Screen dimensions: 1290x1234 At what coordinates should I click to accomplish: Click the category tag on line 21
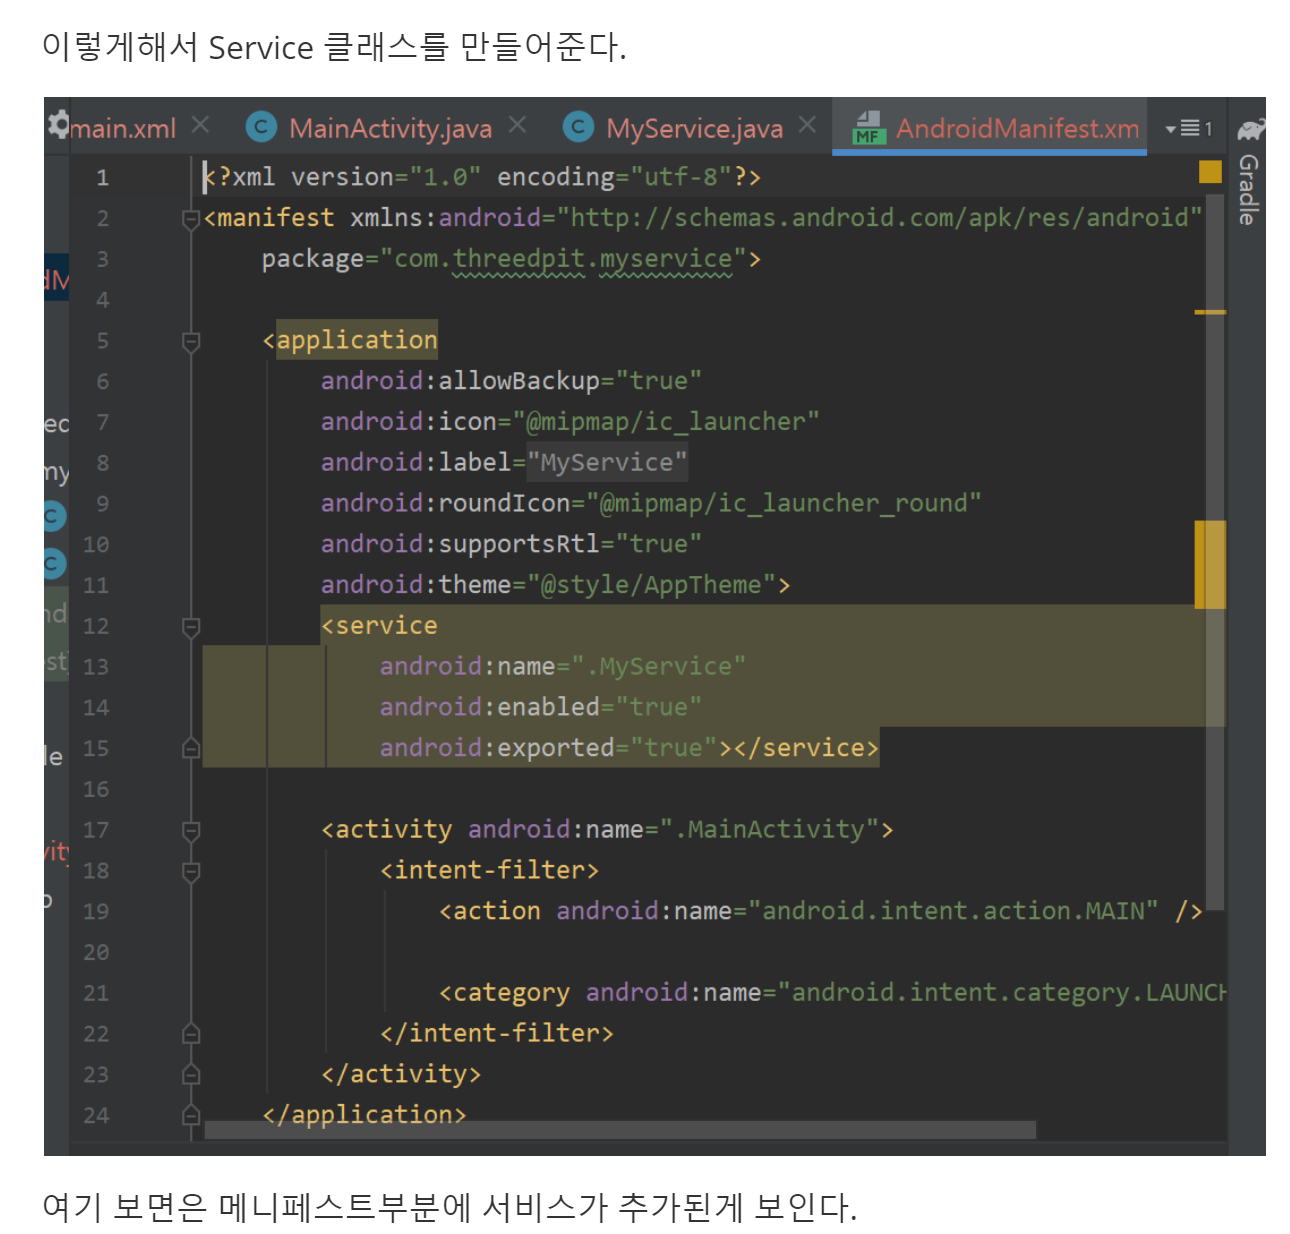503,993
